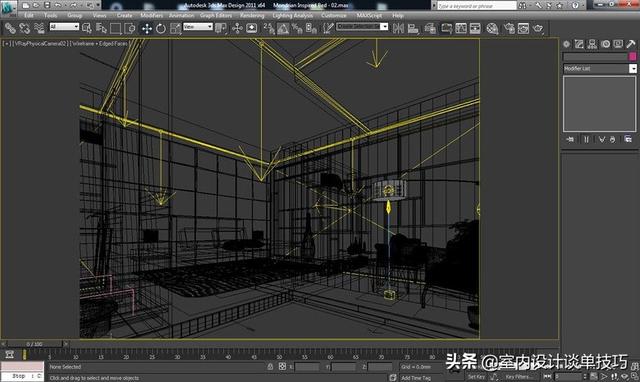Select the Bind to Space Warp tool
Image resolution: width=640 pixels, height=382 pixels.
click(x=39, y=28)
